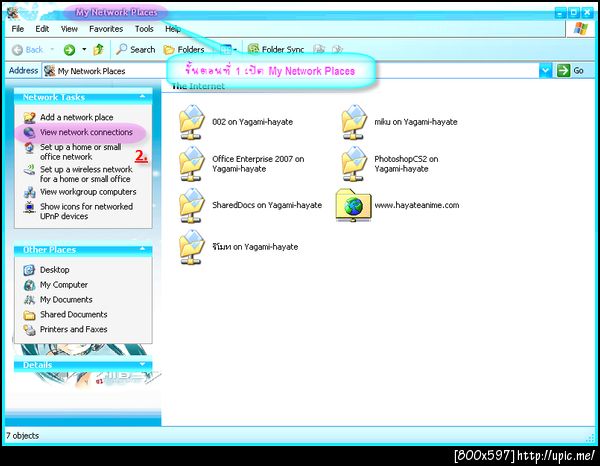
Task: Click Show icons for networked UPnP devices
Action: click(86, 211)
